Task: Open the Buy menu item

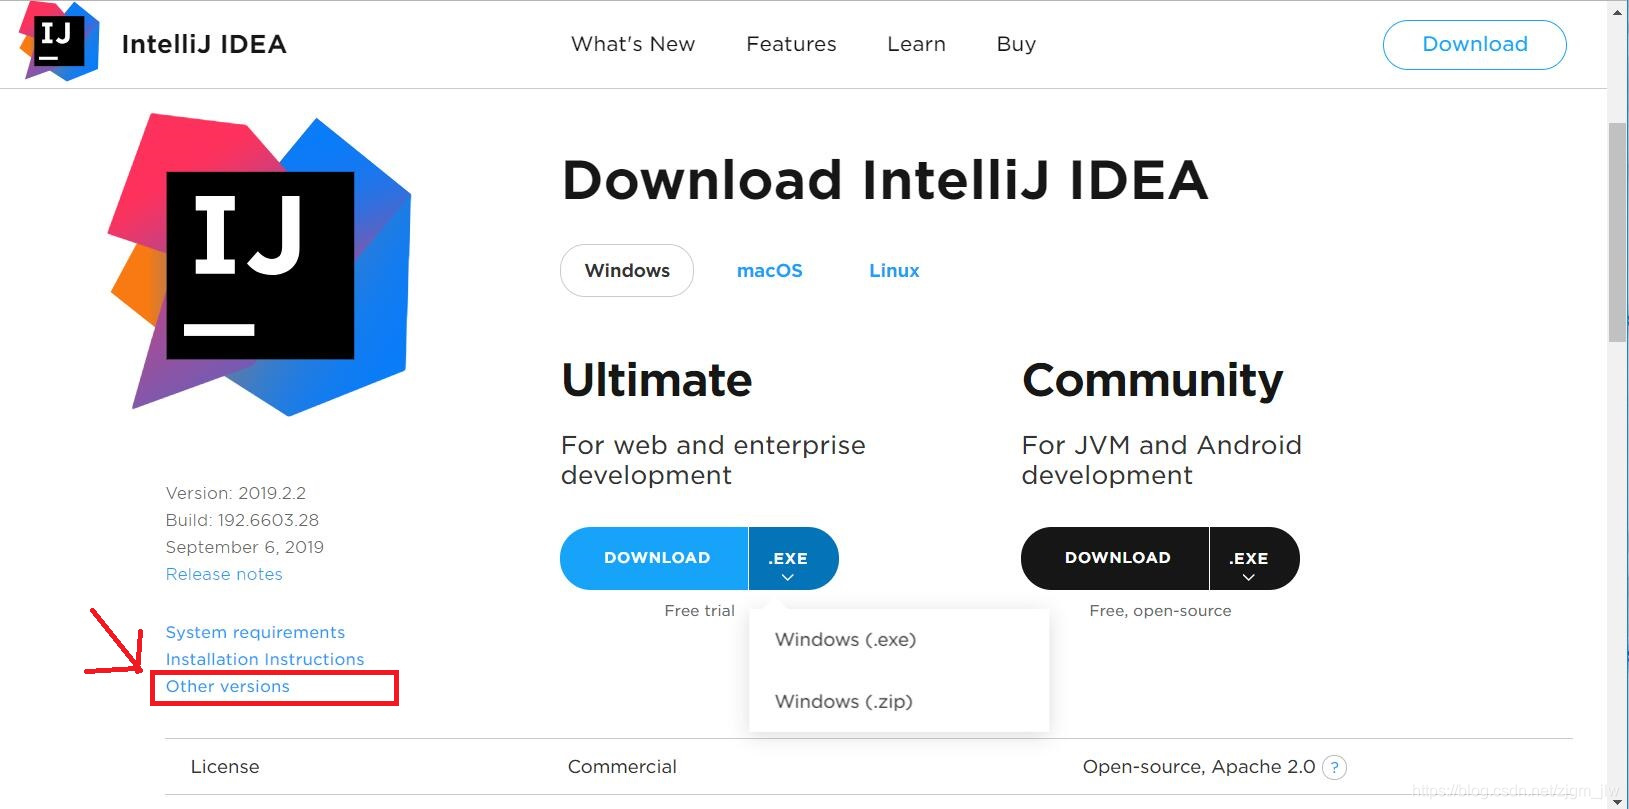Action: 1016,44
